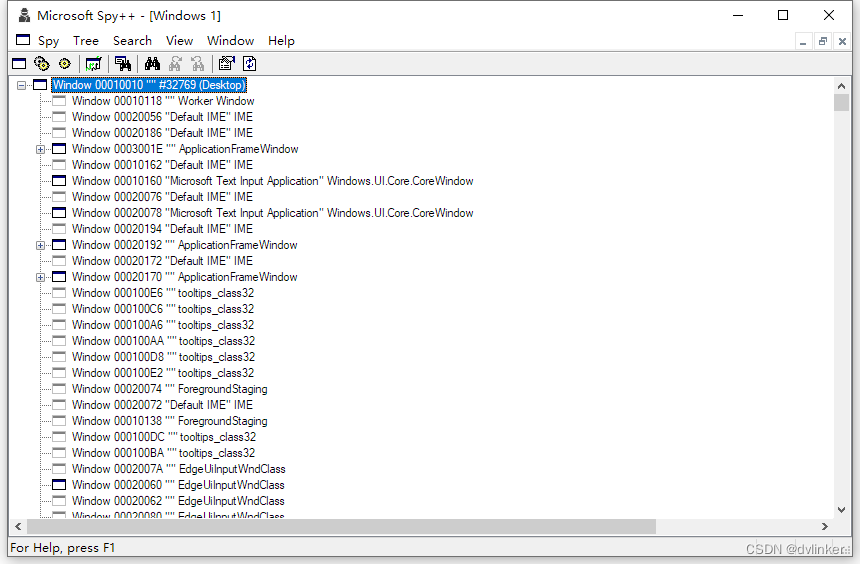
Task: Click the Log Messages toolbar icon
Action: pos(94,64)
